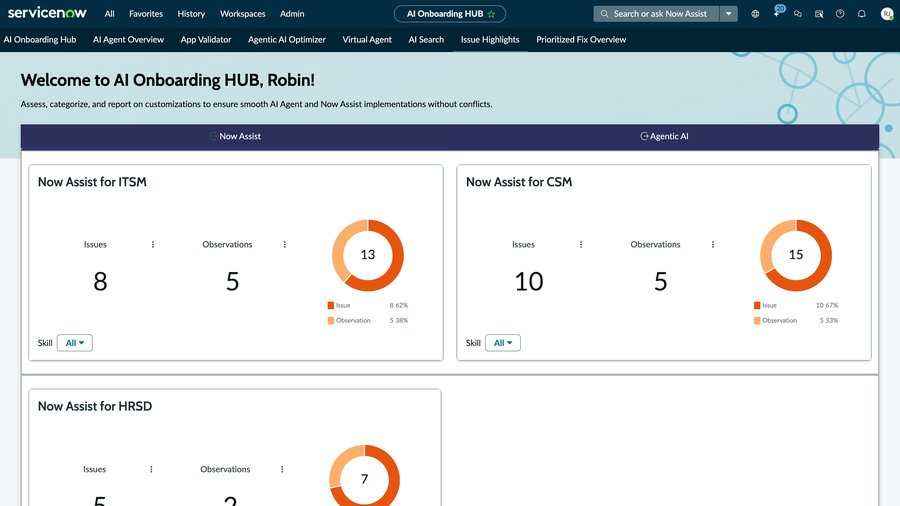Screen dimensions: 900x506
Task: Click ITSM observations count 5
Action: (232, 281)
